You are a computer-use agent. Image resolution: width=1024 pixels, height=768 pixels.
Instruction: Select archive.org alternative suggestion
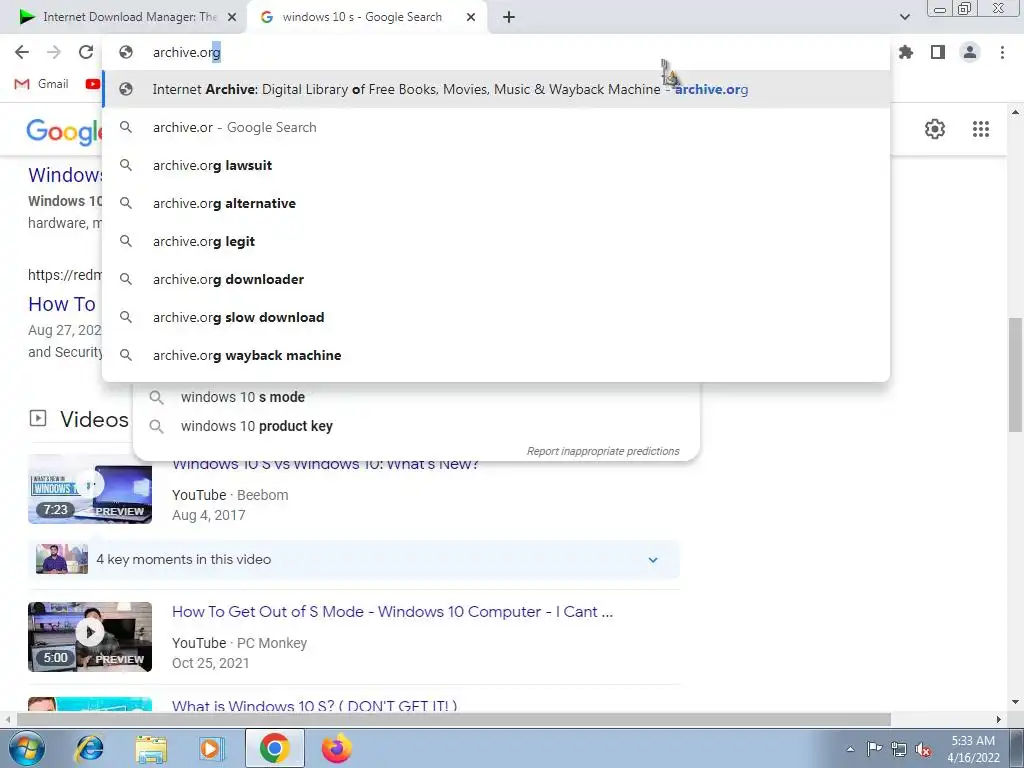tap(496, 203)
